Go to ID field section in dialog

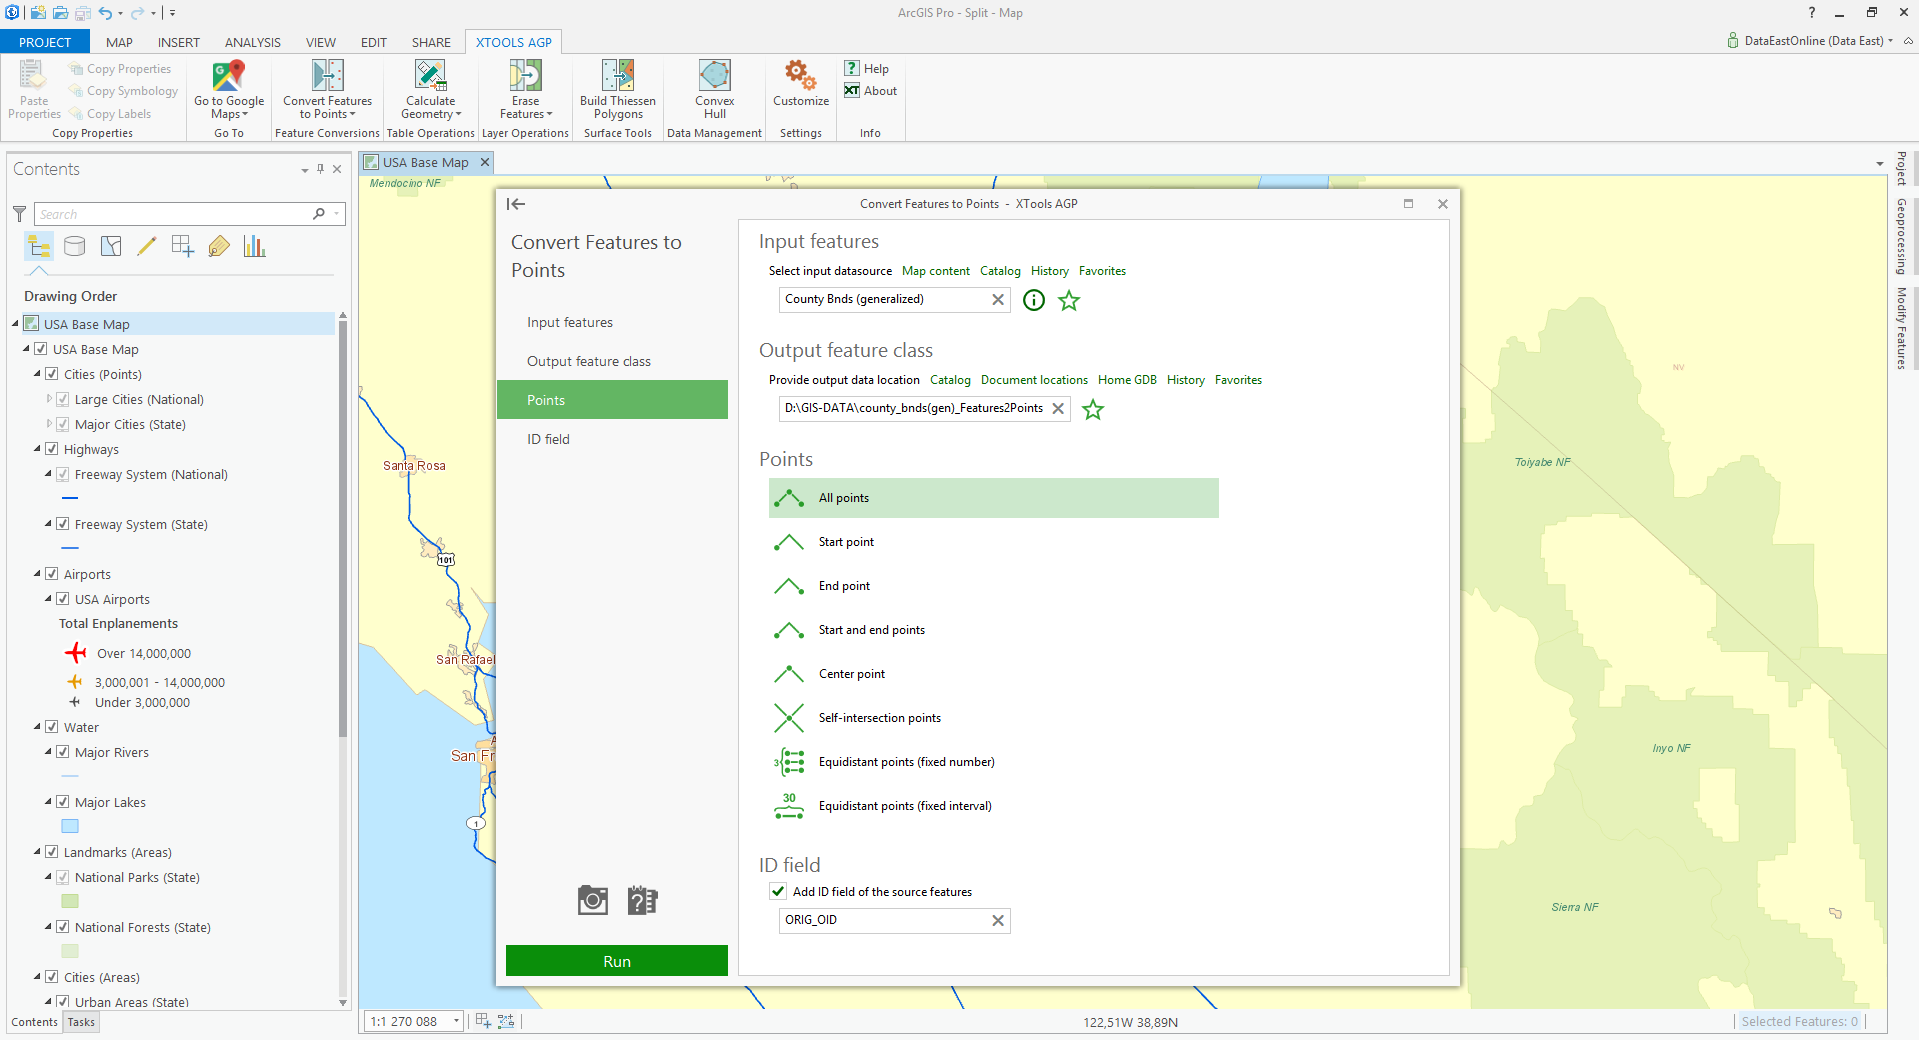click(x=612, y=439)
